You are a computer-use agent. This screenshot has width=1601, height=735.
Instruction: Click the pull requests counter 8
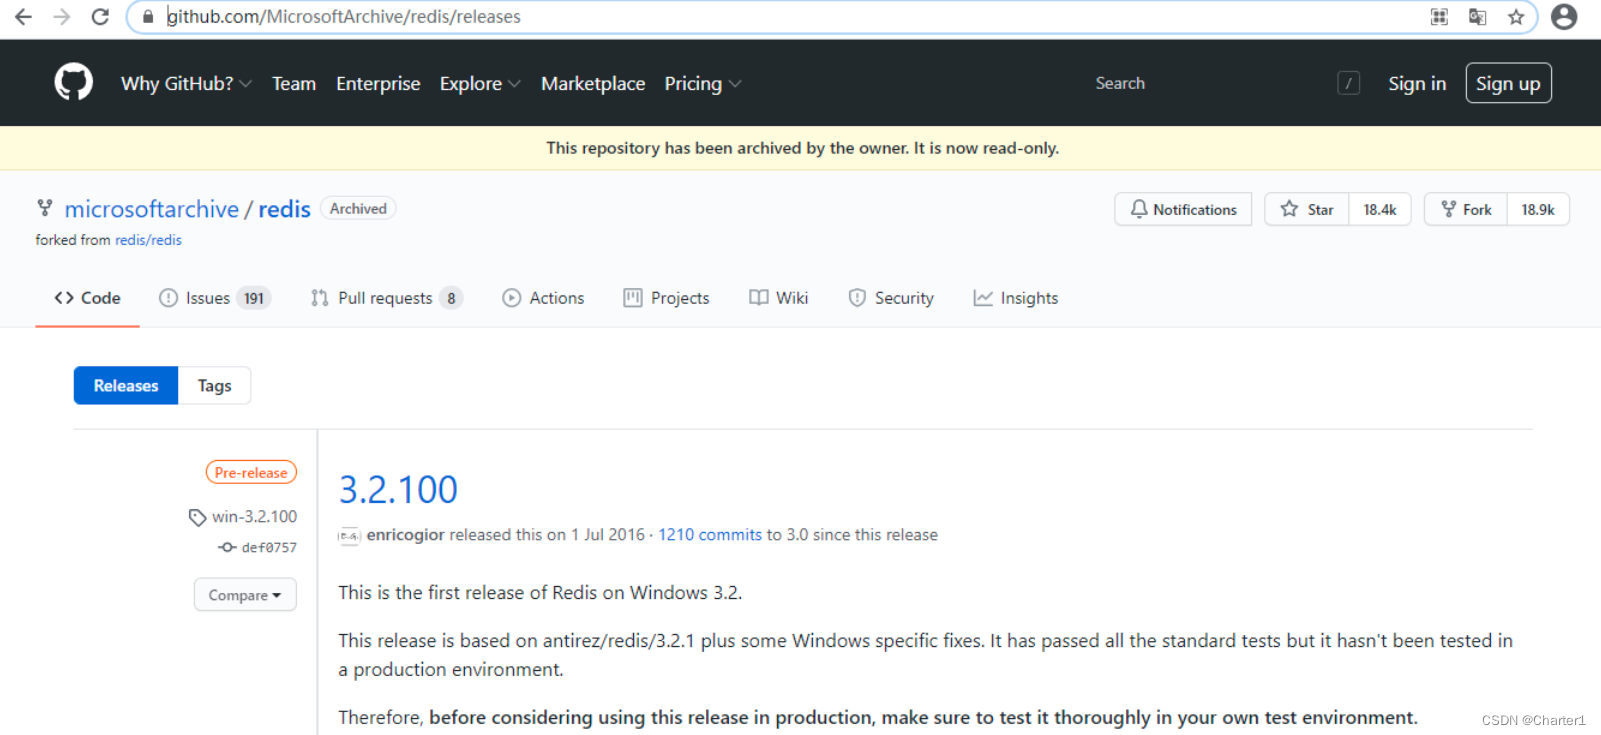451,298
